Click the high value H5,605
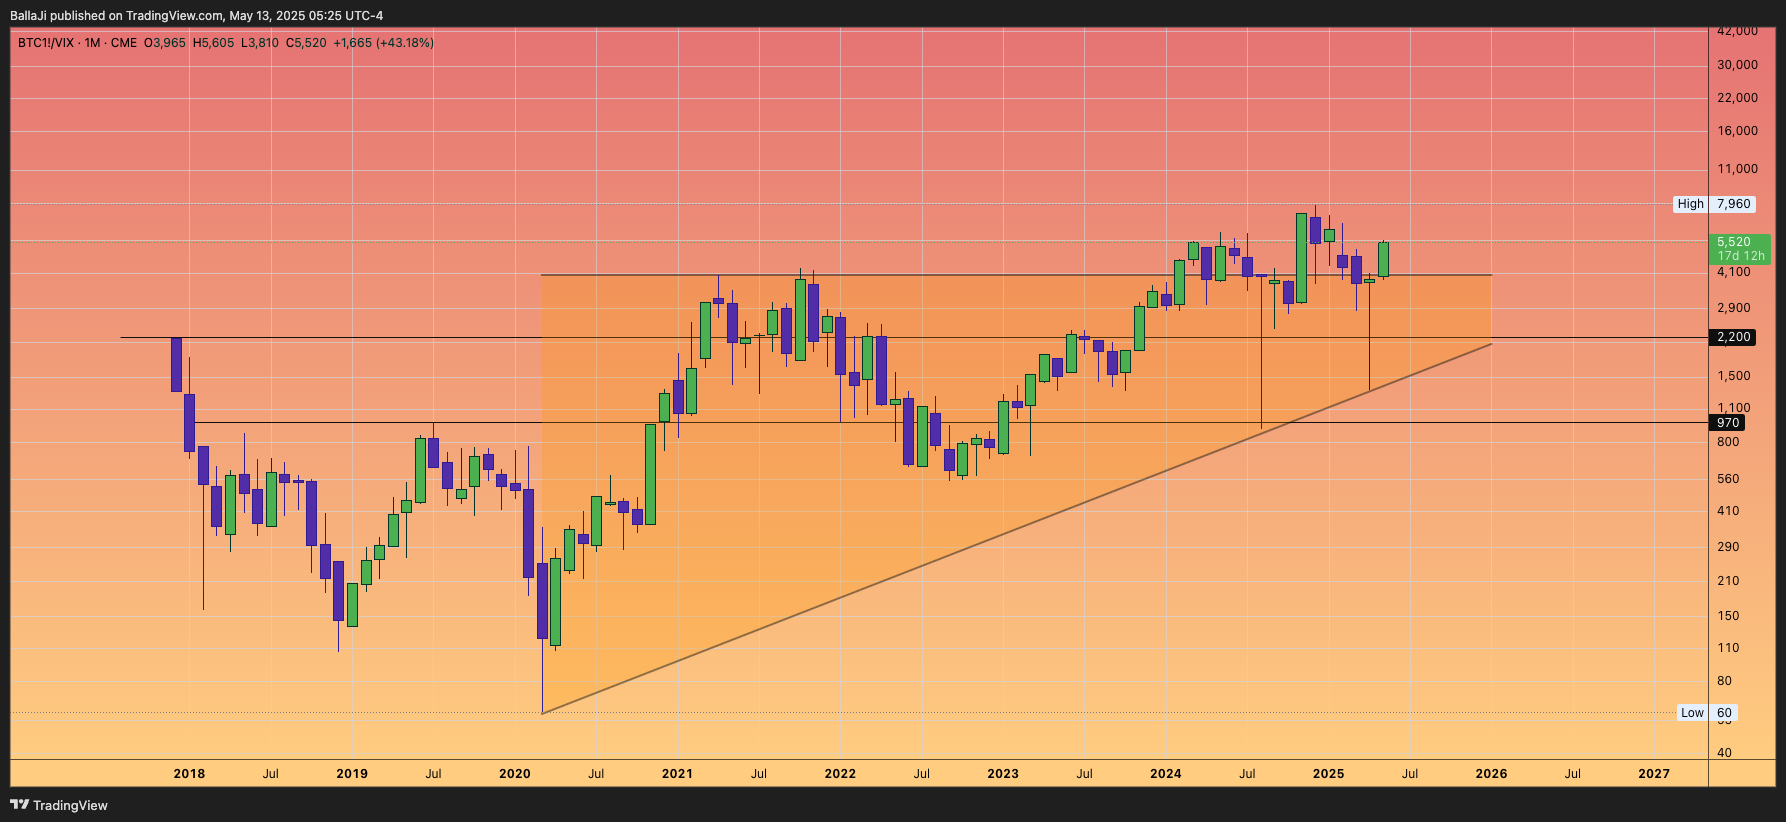Viewport: 1786px width, 822px height. point(213,43)
